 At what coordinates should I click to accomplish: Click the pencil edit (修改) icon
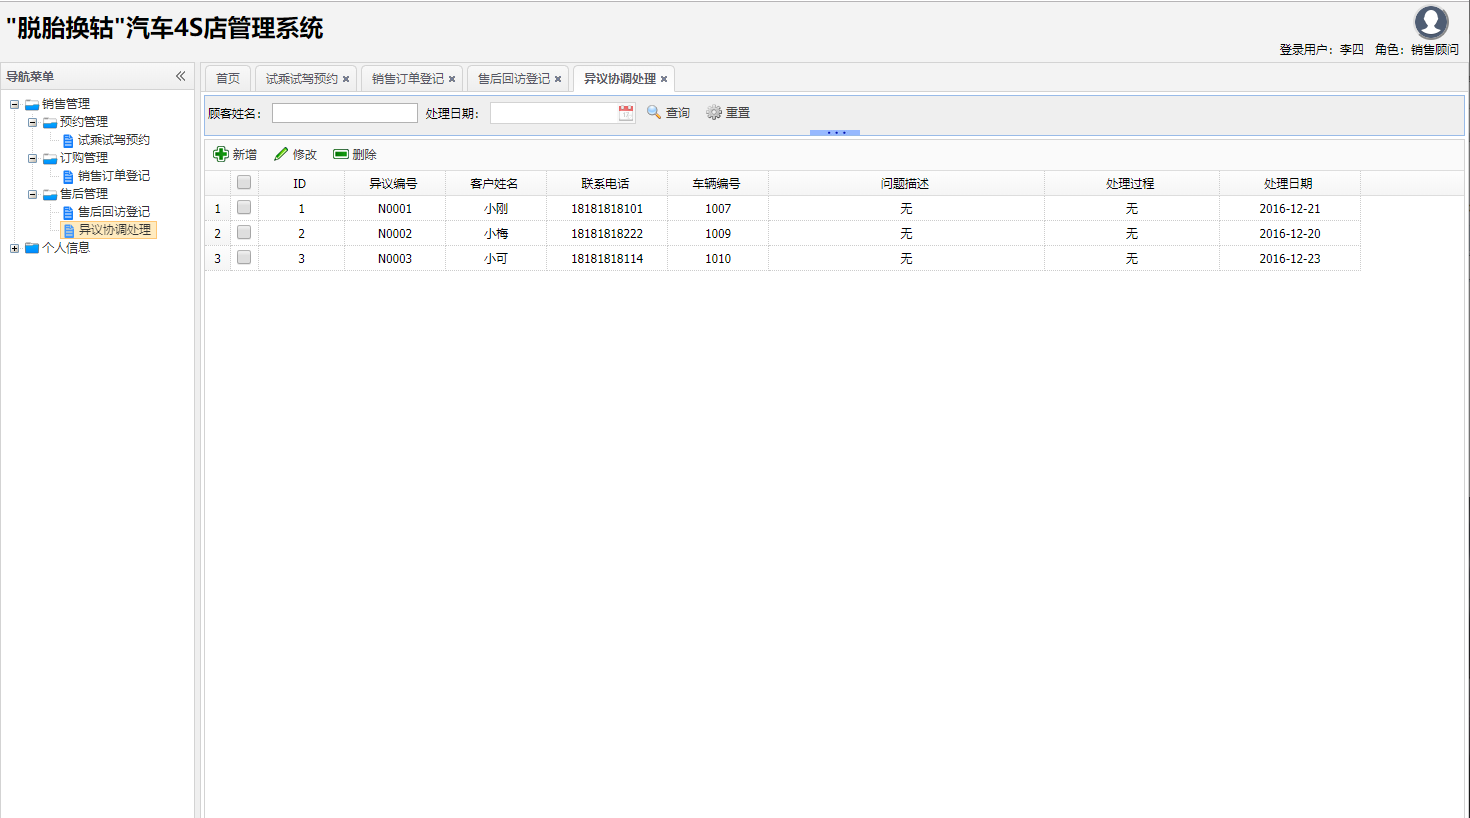click(x=281, y=154)
